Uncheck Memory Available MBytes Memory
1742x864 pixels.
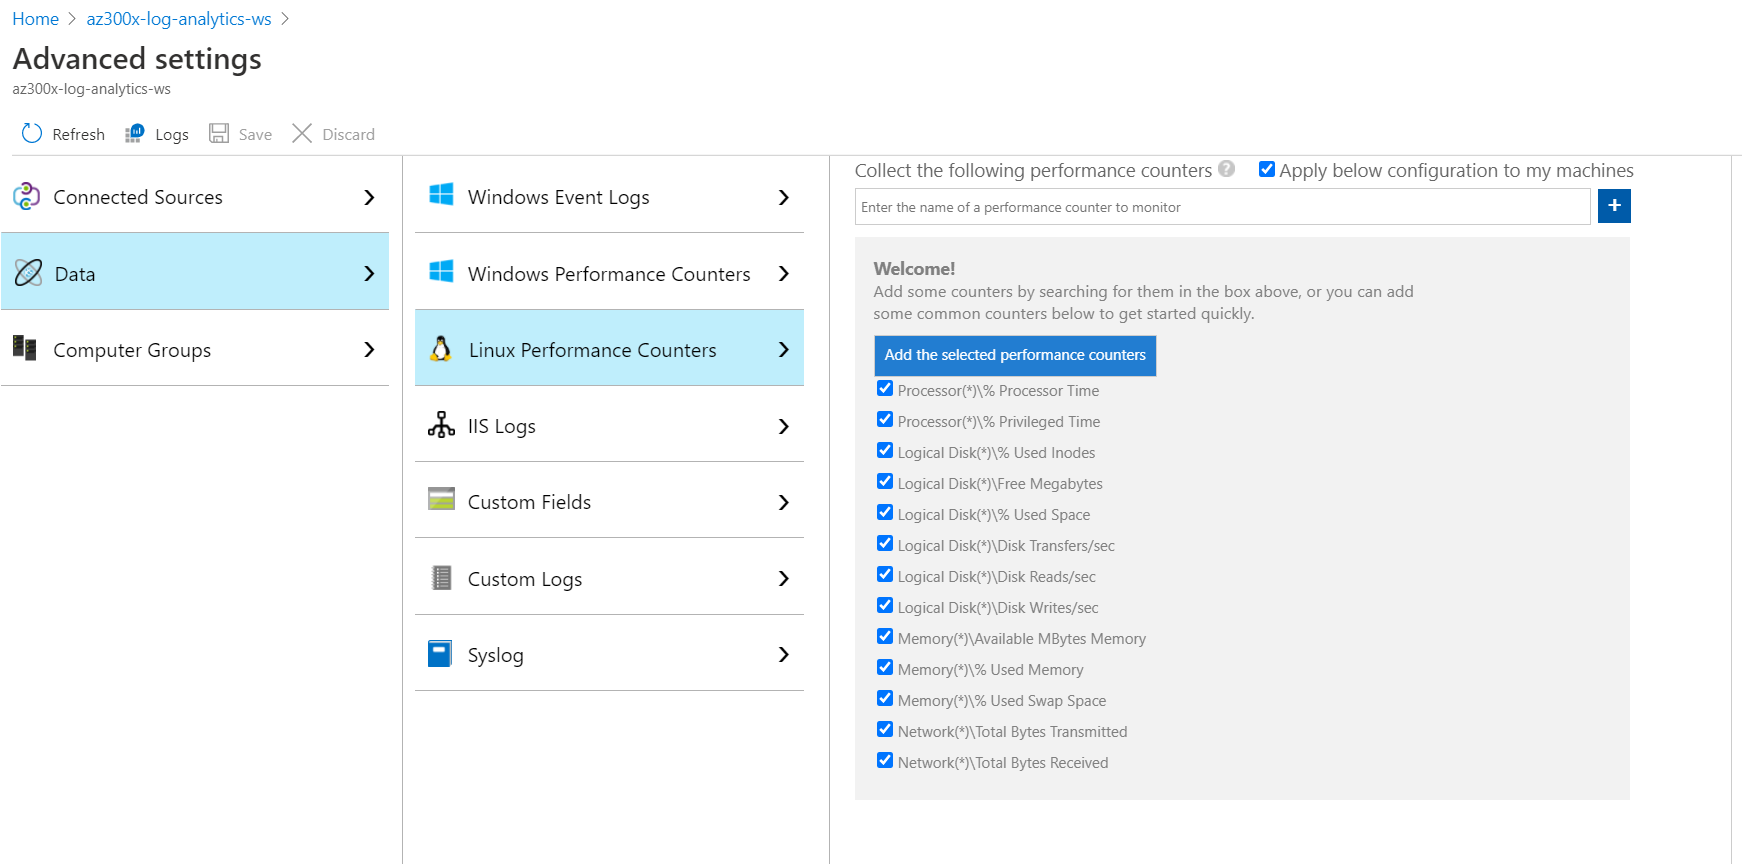[x=885, y=636]
